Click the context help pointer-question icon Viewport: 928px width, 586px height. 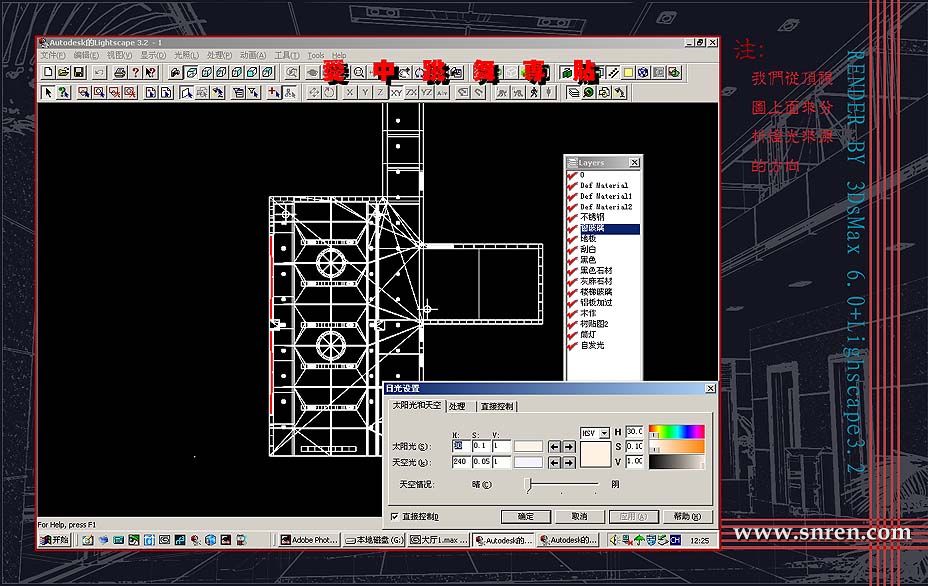coord(151,72)
